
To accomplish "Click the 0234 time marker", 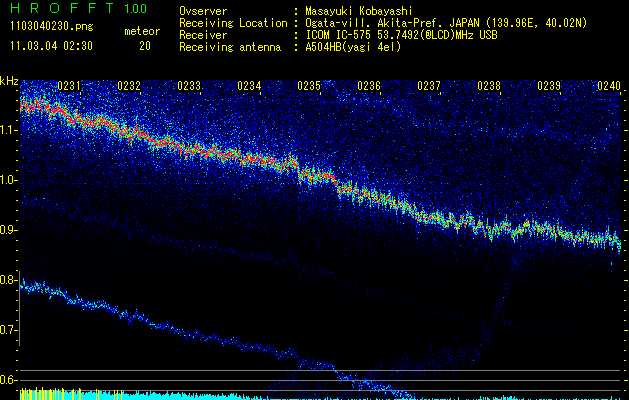I will tap(249, 86).
